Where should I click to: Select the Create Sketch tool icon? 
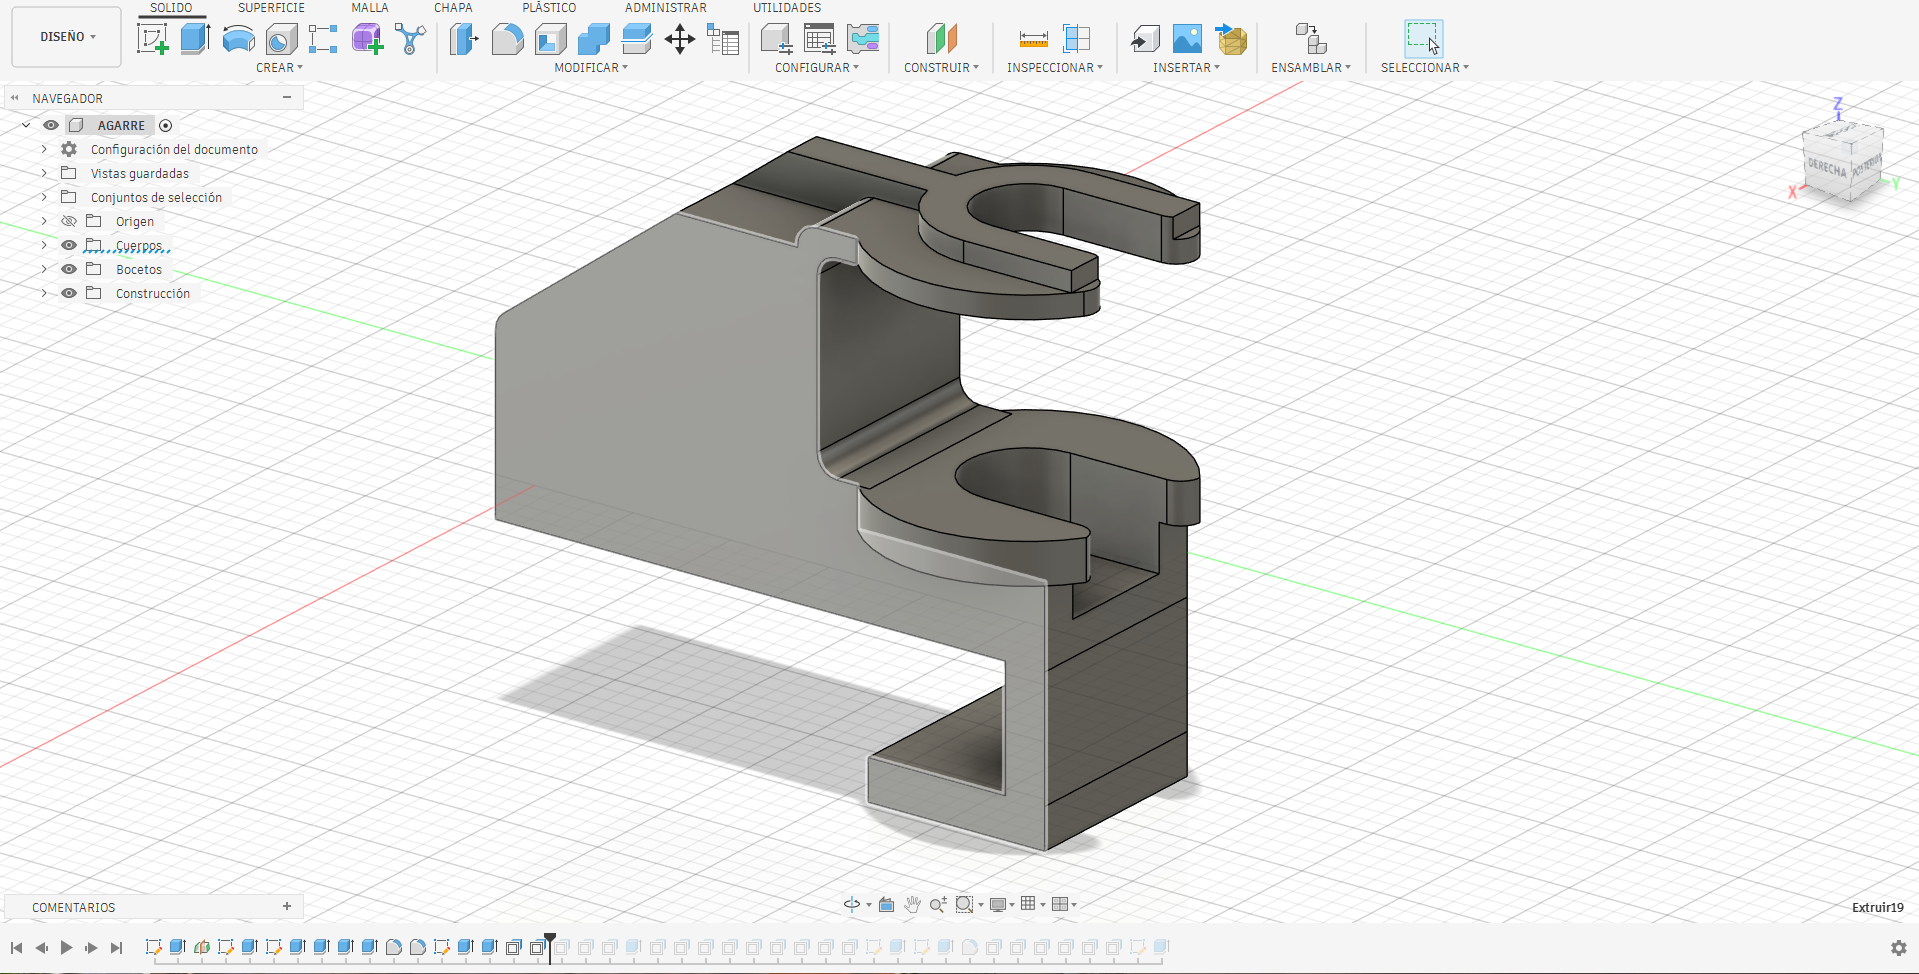click(x=152, y=40)
